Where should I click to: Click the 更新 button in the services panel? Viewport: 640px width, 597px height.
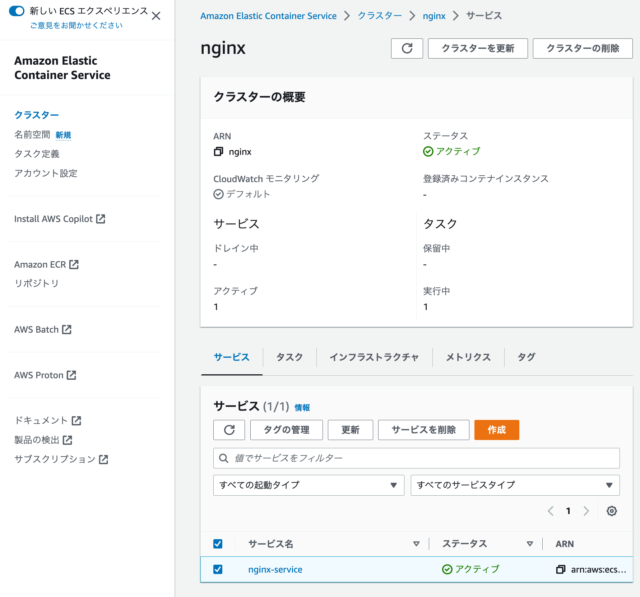(350, 430)
